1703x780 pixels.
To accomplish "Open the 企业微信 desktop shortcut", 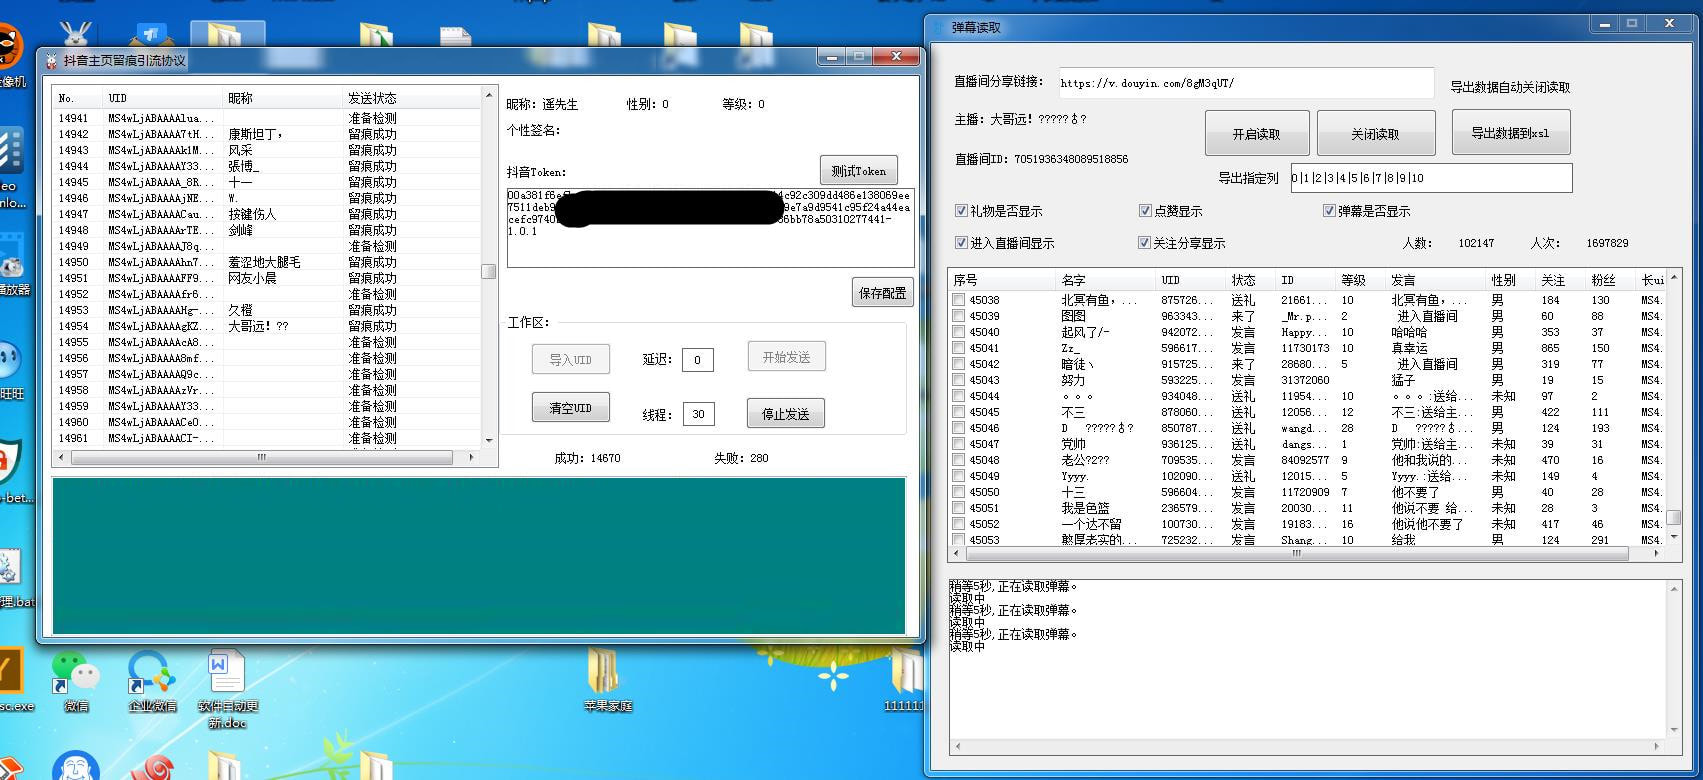I will 152,680.
